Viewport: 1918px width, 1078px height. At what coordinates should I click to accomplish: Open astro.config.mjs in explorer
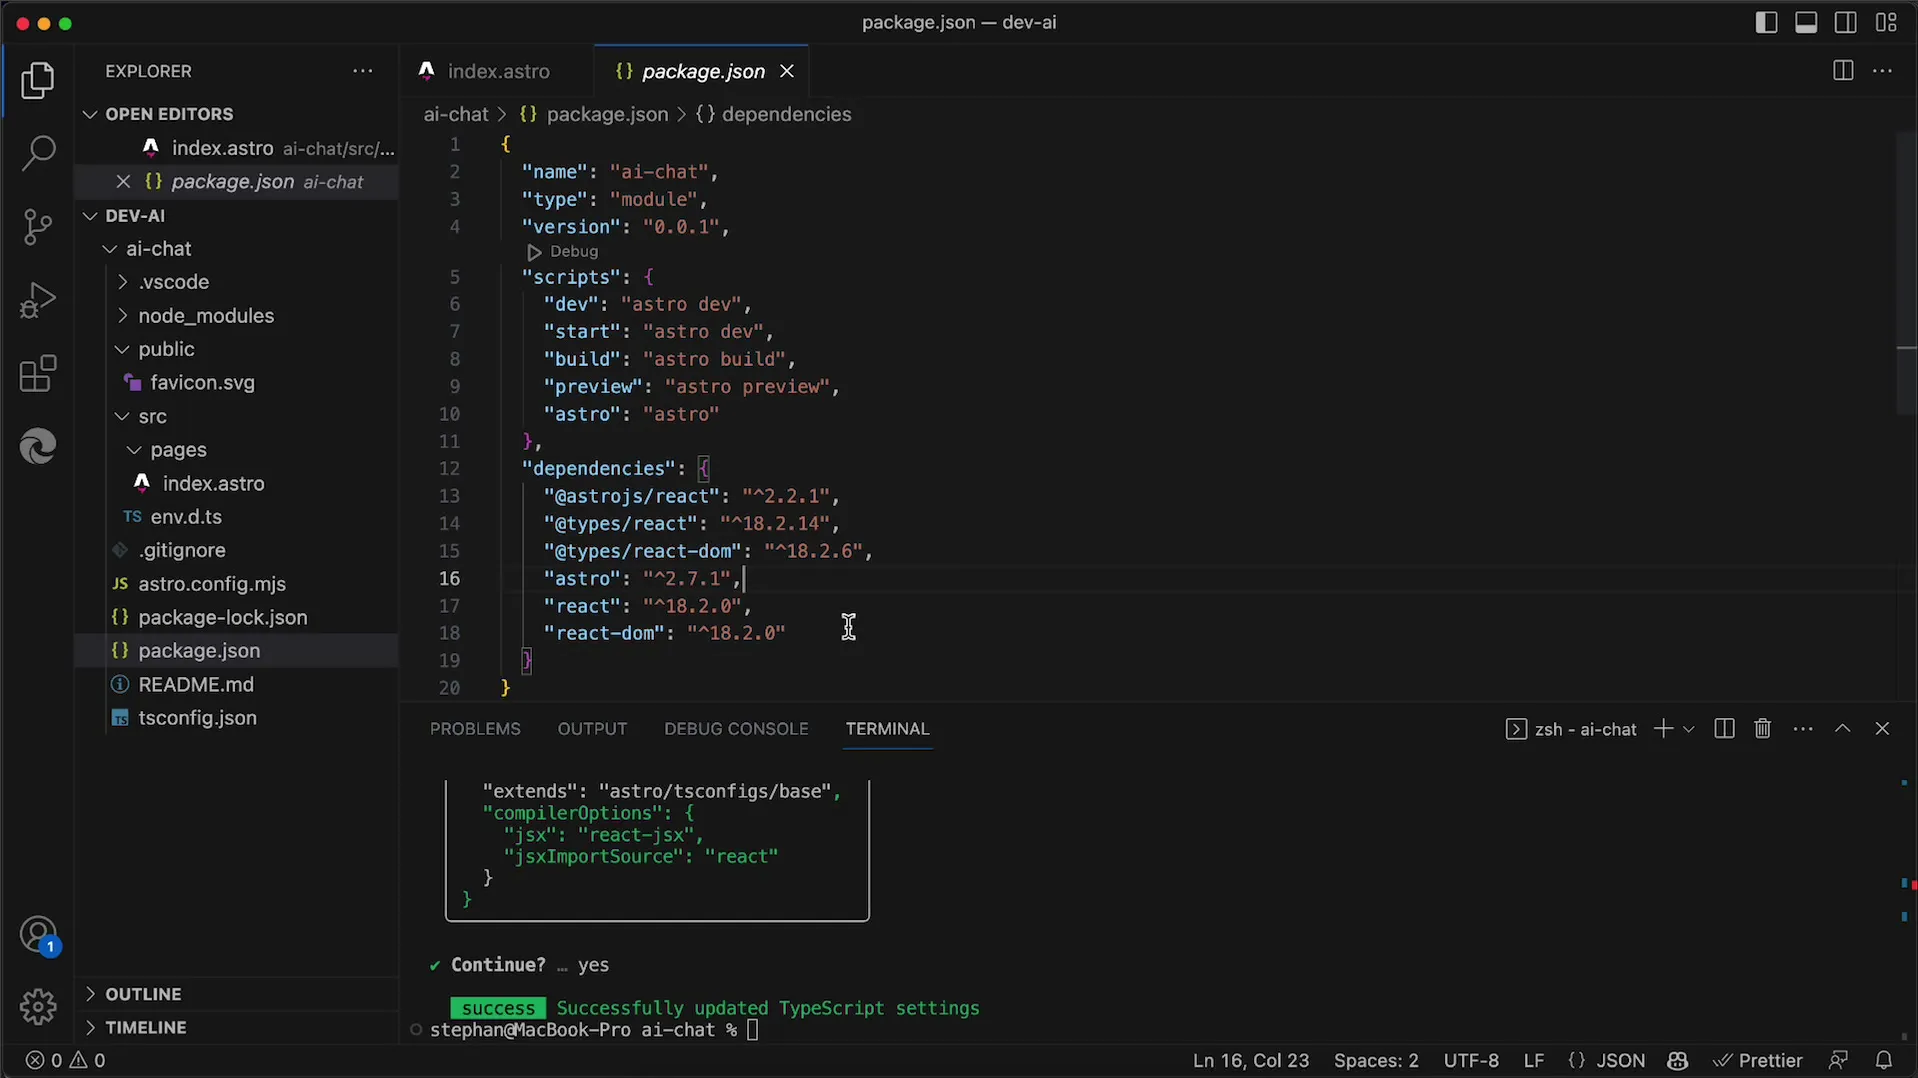click(x=238, y=583)
